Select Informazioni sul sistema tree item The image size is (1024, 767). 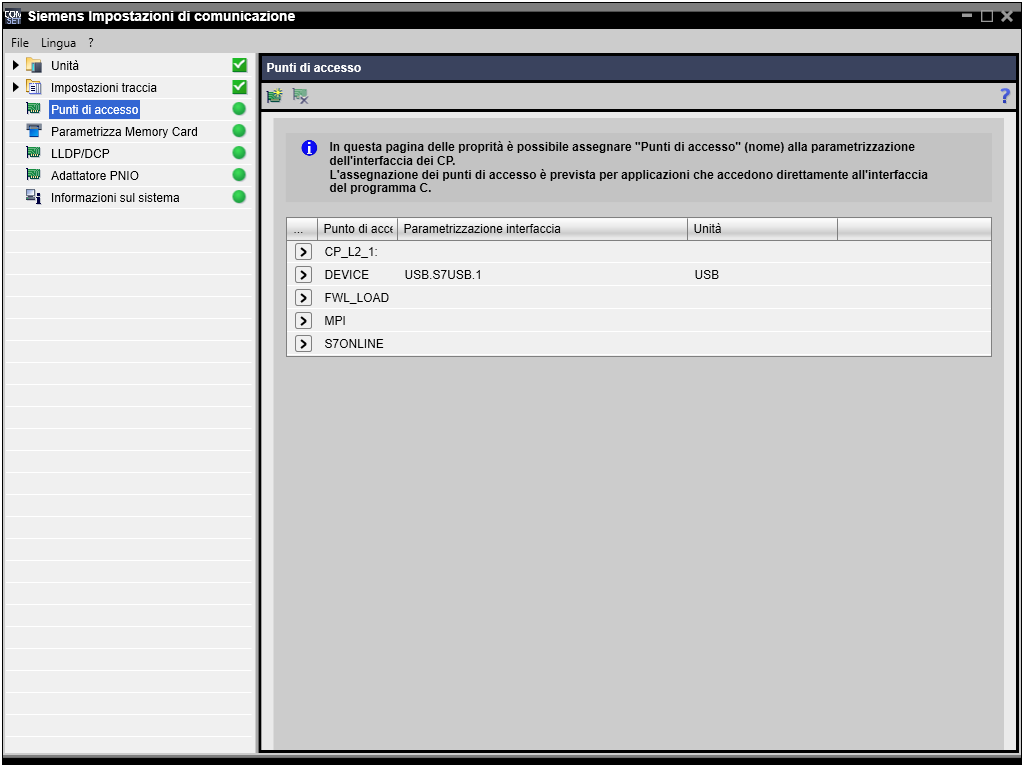[115, 197]
